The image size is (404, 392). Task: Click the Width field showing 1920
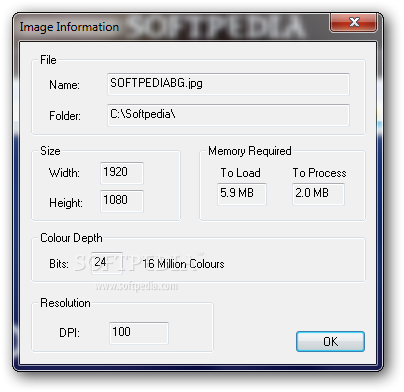point(122,173)
